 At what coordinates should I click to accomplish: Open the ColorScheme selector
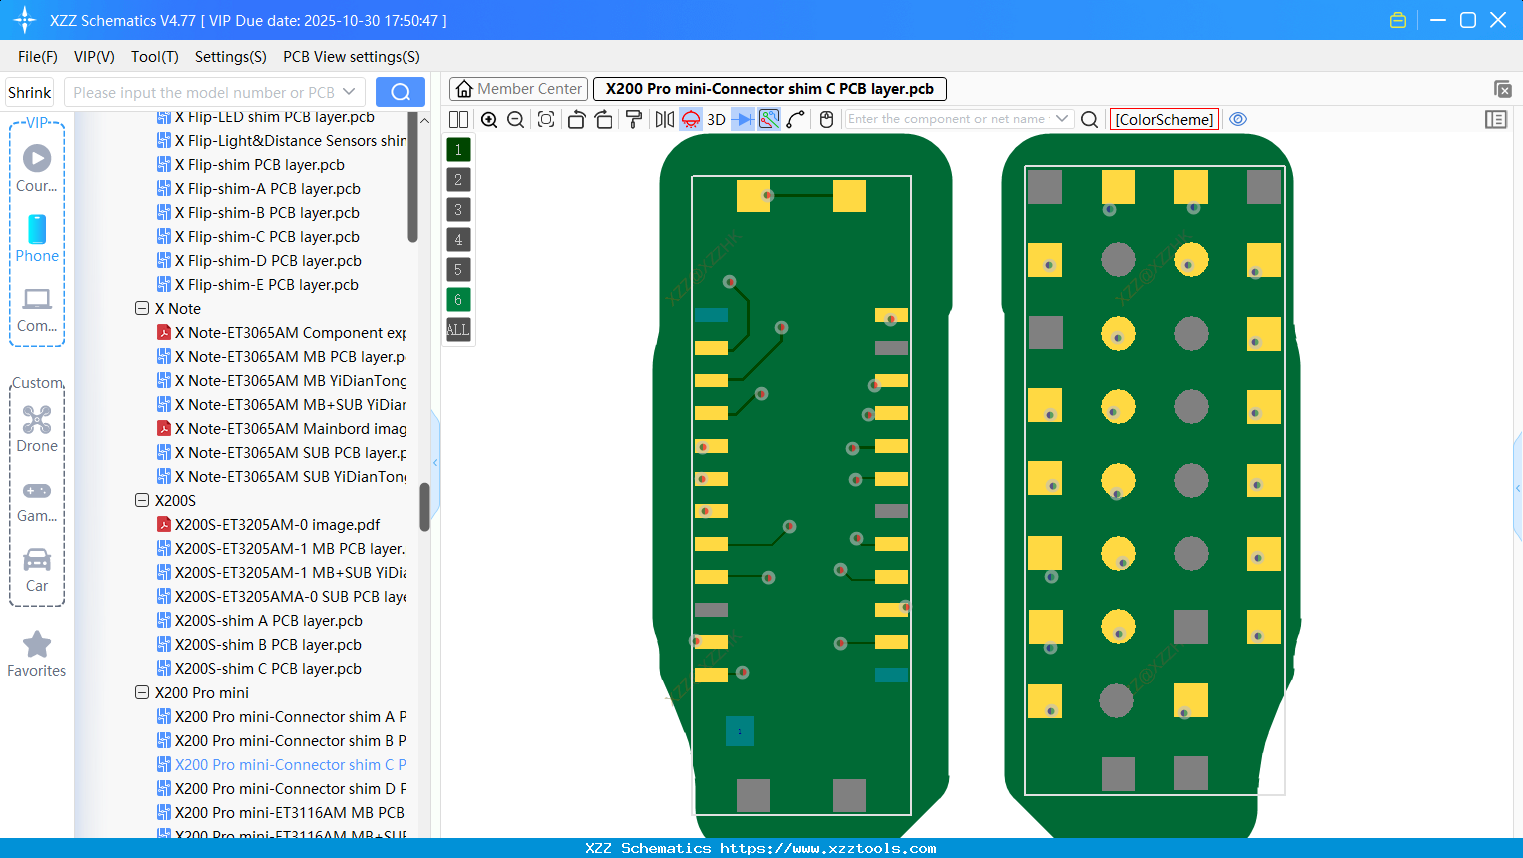tap(1164, 119)
